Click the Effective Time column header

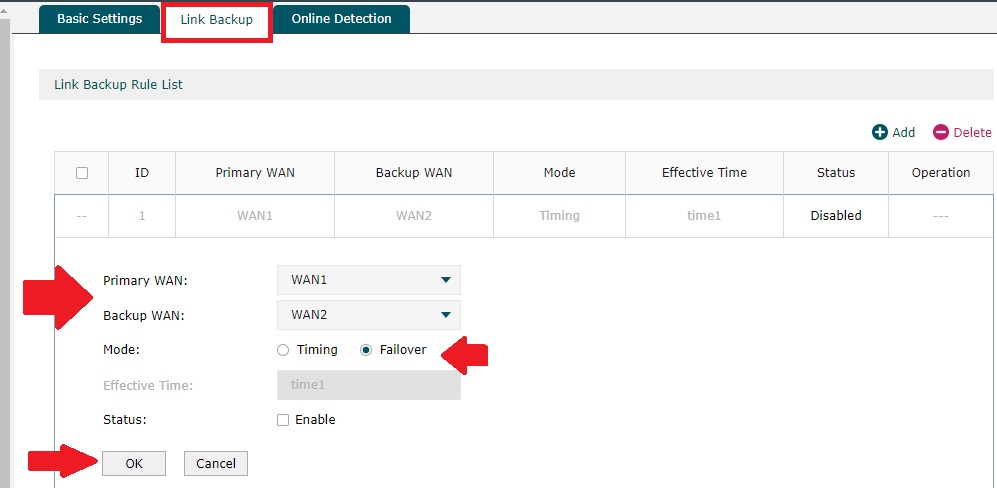pos(705,172)
